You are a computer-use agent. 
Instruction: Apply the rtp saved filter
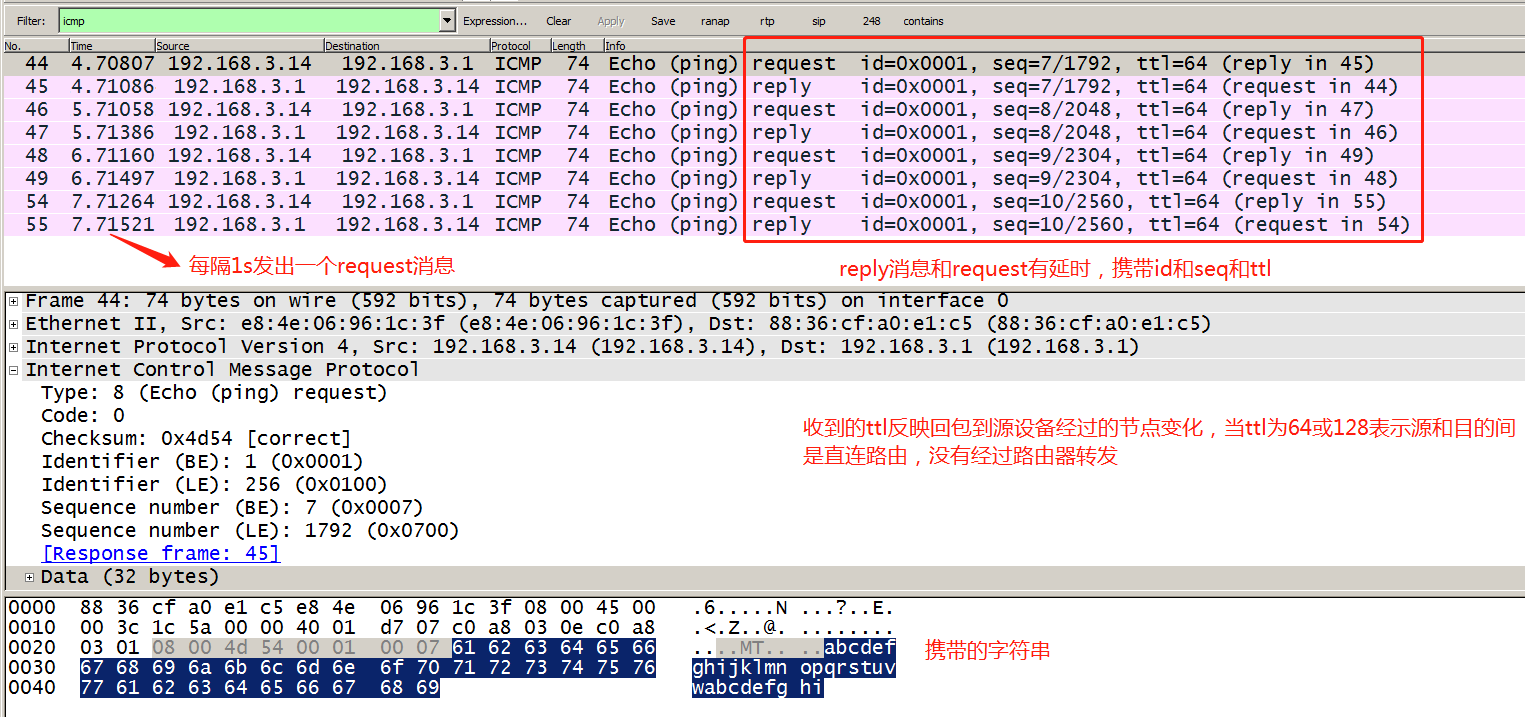(767, 21)
